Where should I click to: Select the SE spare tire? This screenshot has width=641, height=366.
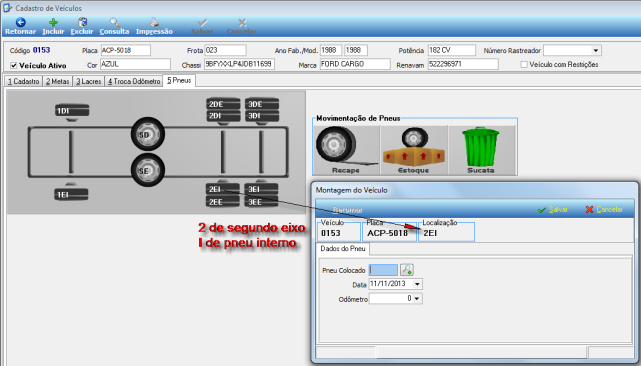coord(148,170)
